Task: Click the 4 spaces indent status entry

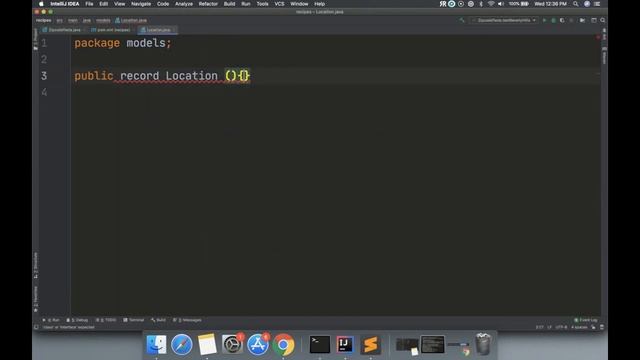Action: [579, 327]
